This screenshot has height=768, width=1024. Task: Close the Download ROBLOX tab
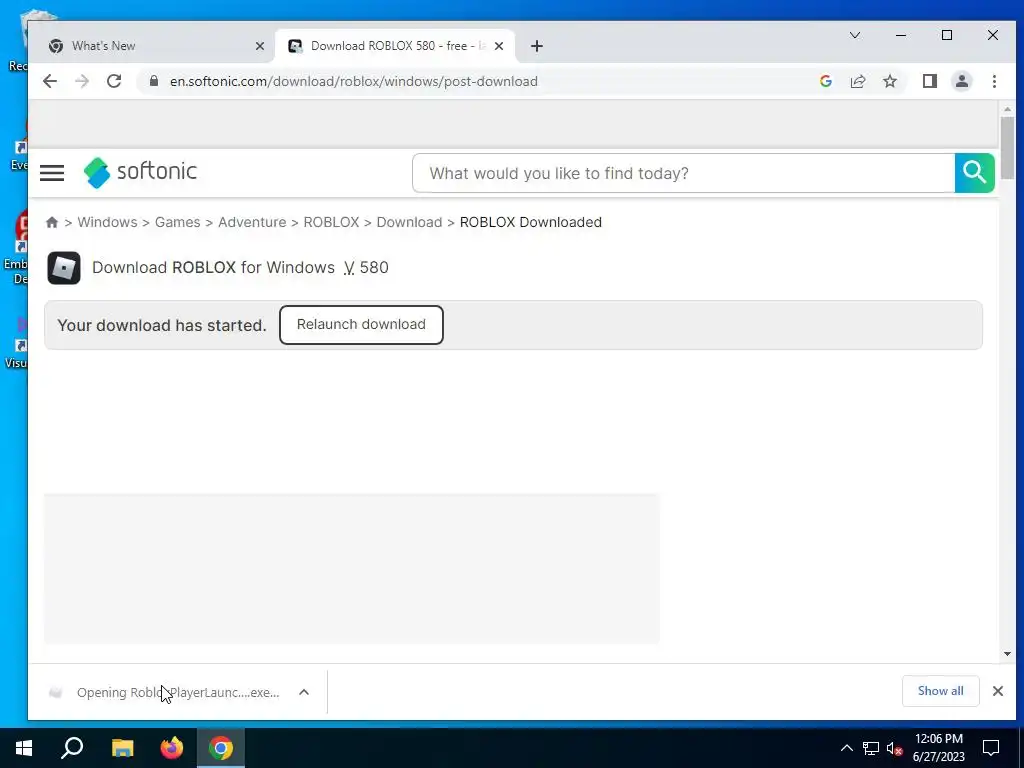point(499,46)
